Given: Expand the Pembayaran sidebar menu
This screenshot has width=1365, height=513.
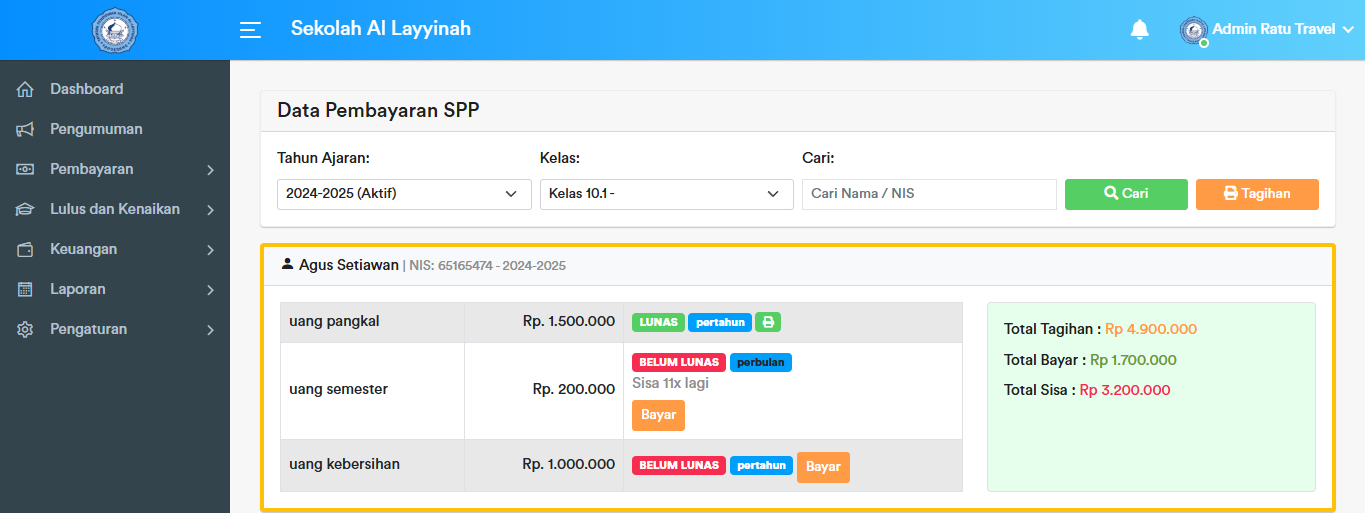Looking at the screenshot, I should [115, 169].
